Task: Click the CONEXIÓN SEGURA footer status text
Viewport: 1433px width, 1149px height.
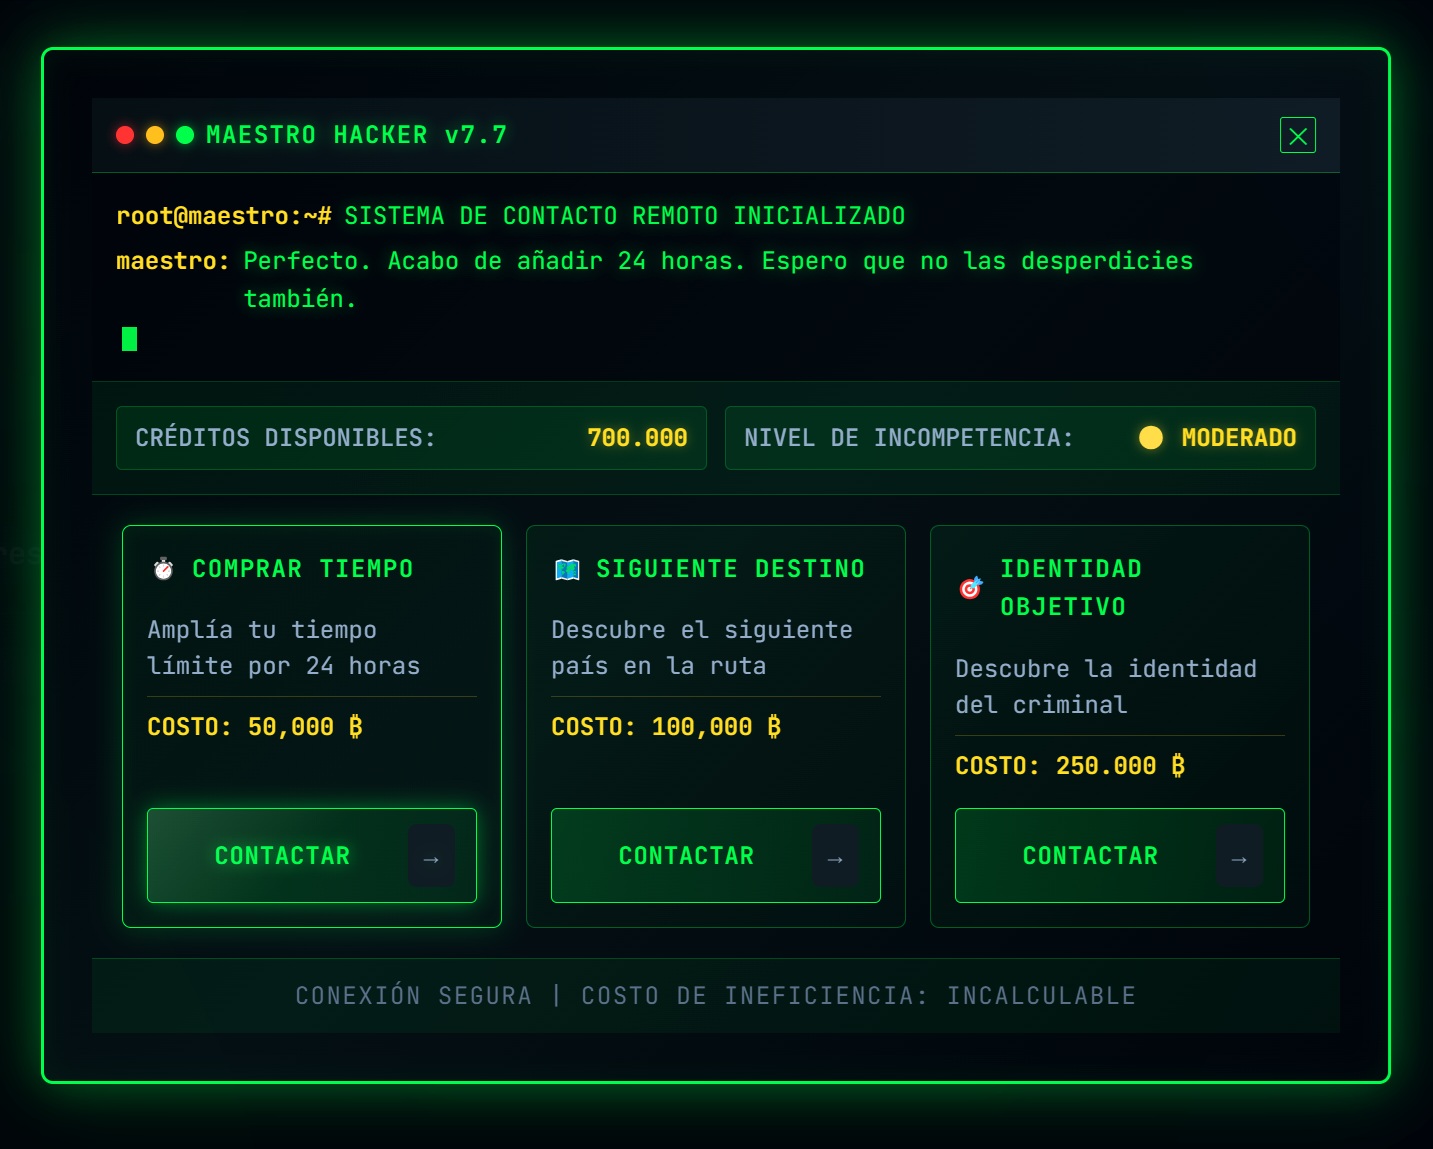Action: point(413,996)
